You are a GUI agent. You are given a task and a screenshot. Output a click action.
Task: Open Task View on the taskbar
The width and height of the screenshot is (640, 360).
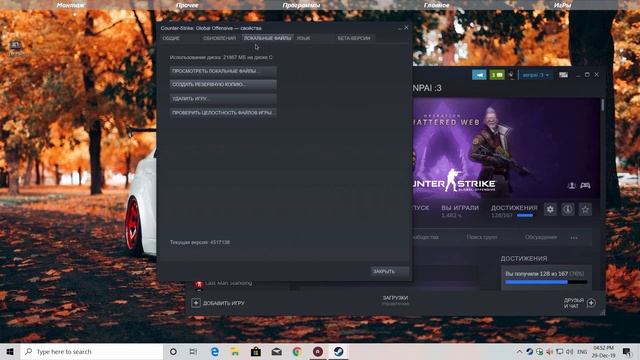(x=193, y=351)
